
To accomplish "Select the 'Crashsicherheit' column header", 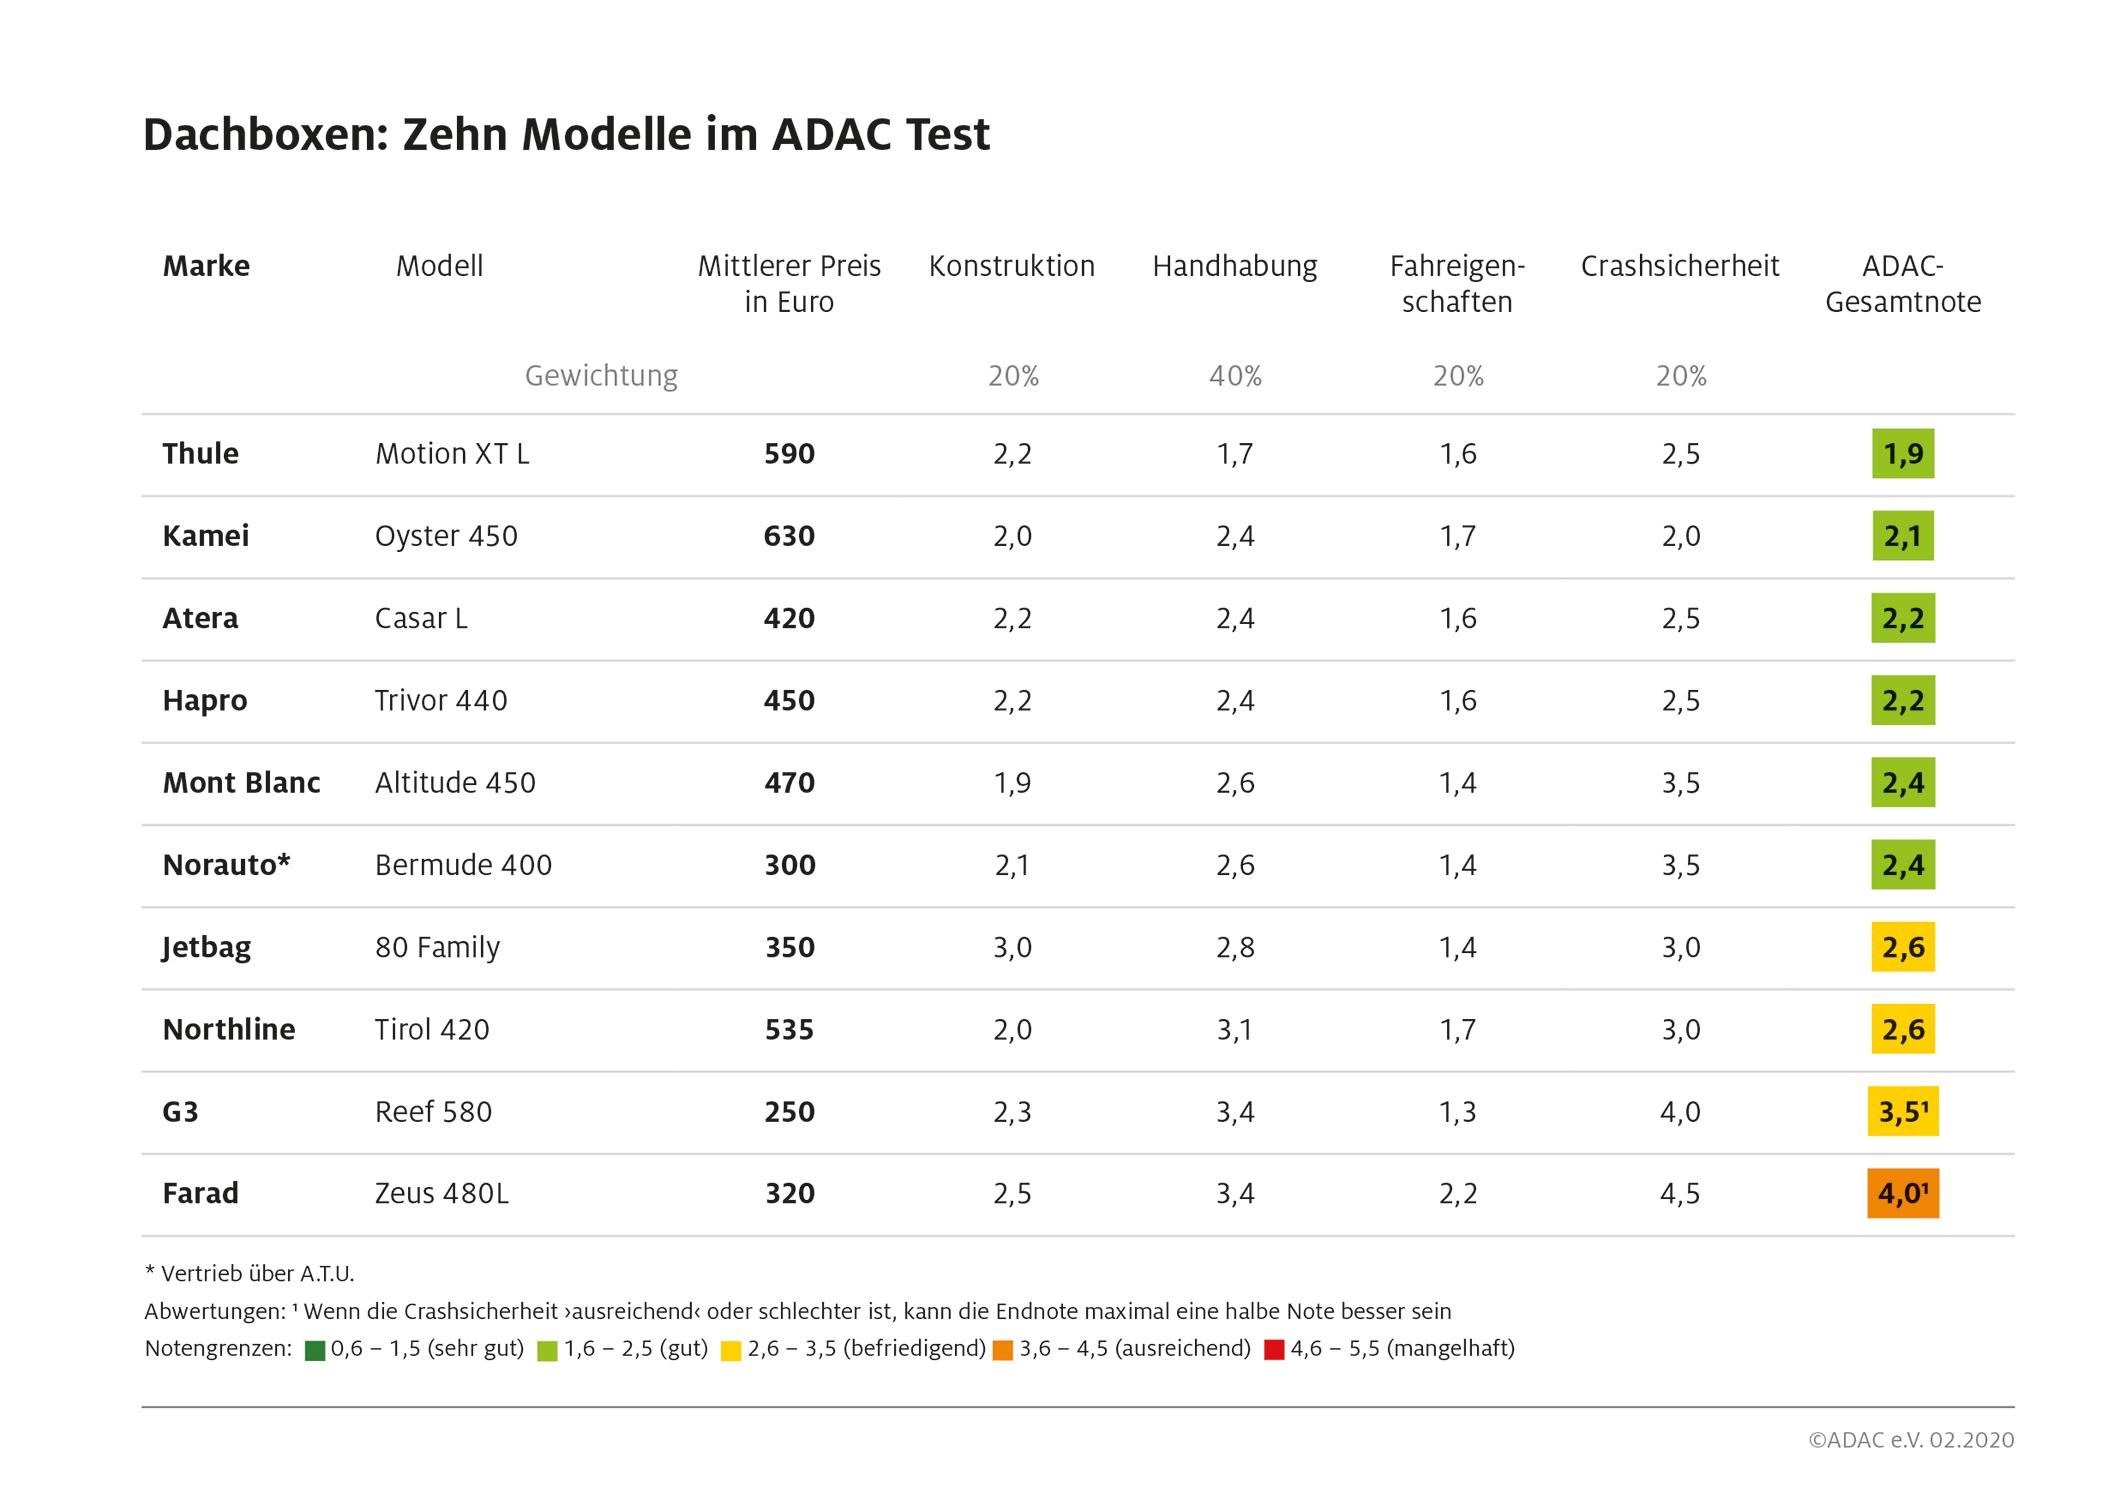I will pyautogui.click(x=1680, y=266).
